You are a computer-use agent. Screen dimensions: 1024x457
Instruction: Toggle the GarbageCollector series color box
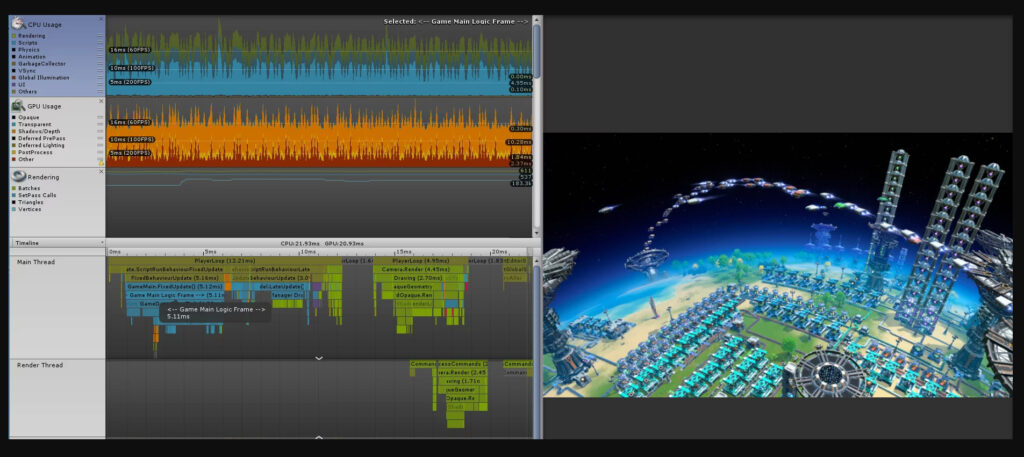[x=14, y=64]
